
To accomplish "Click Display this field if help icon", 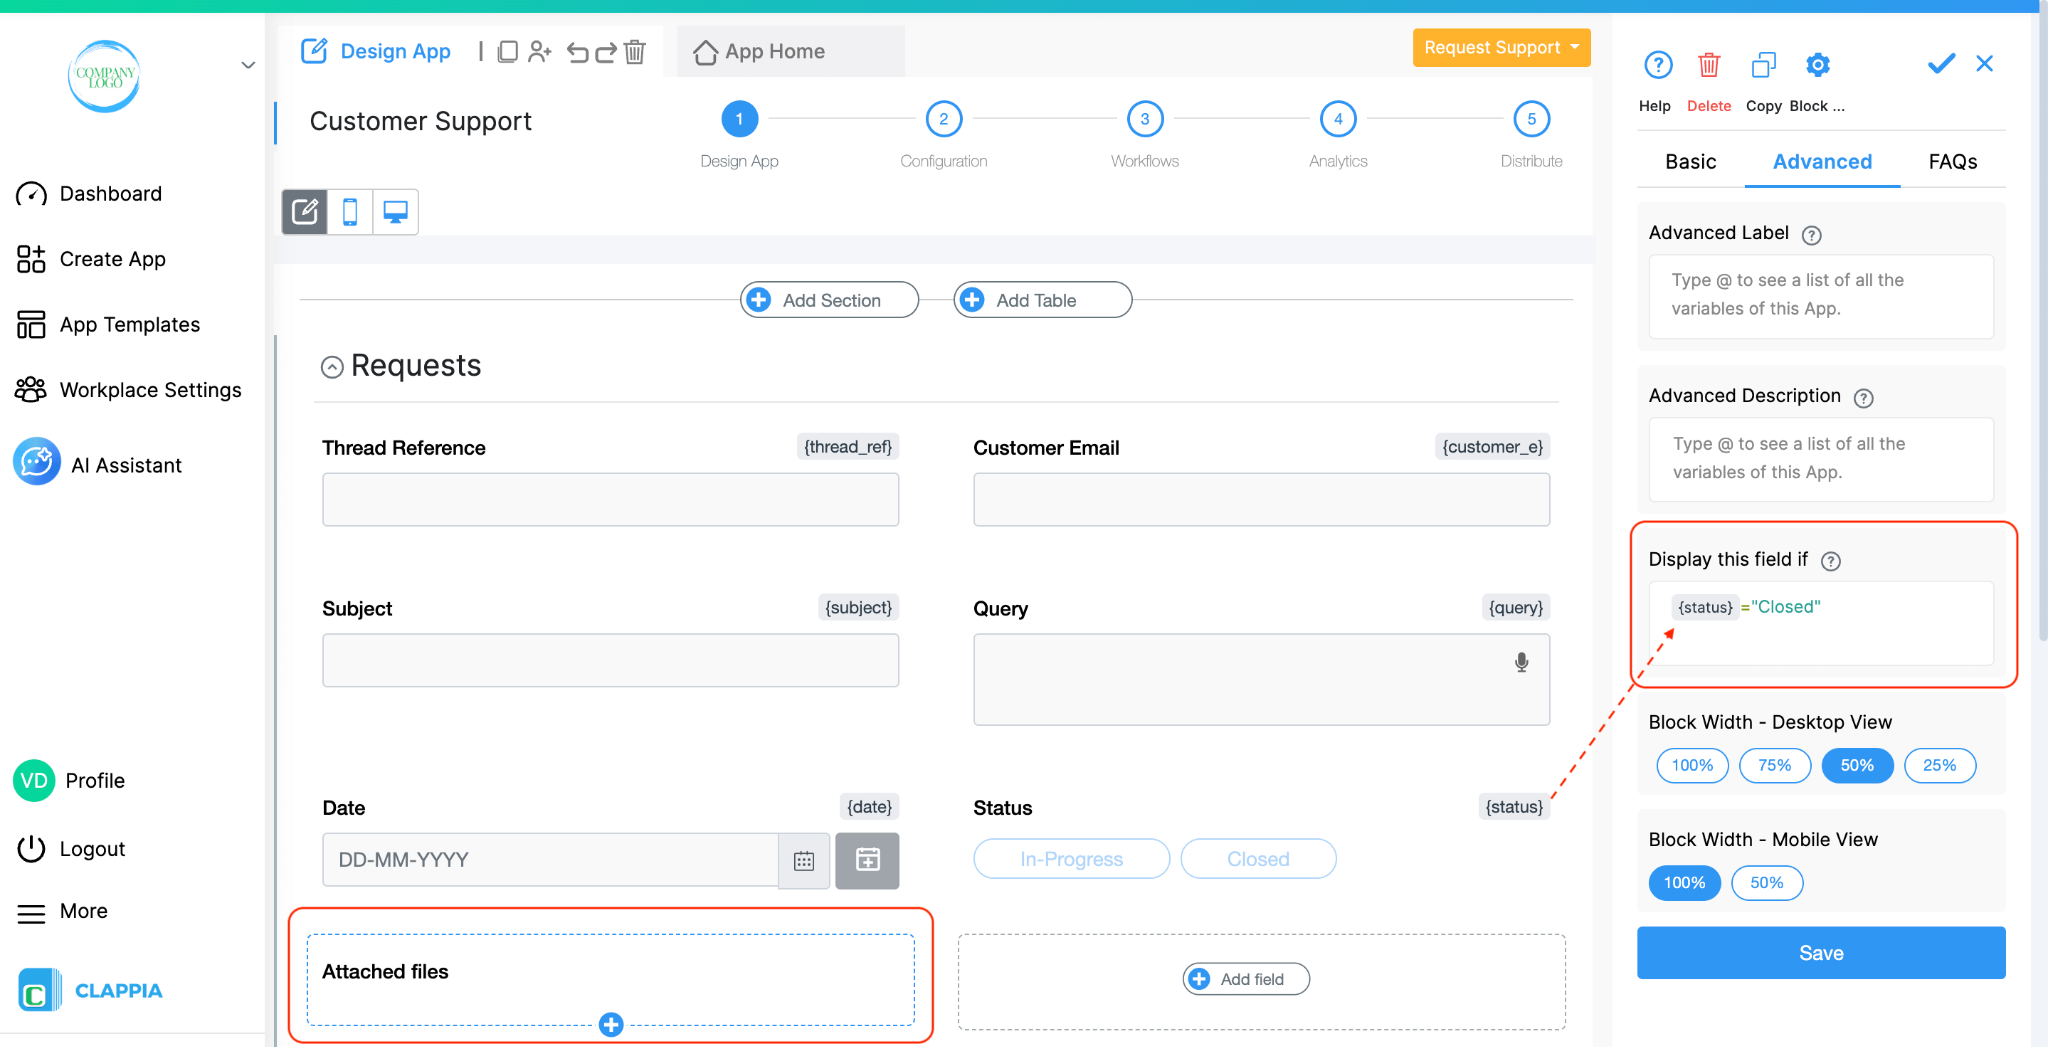I will click(x=1830, y=561).
